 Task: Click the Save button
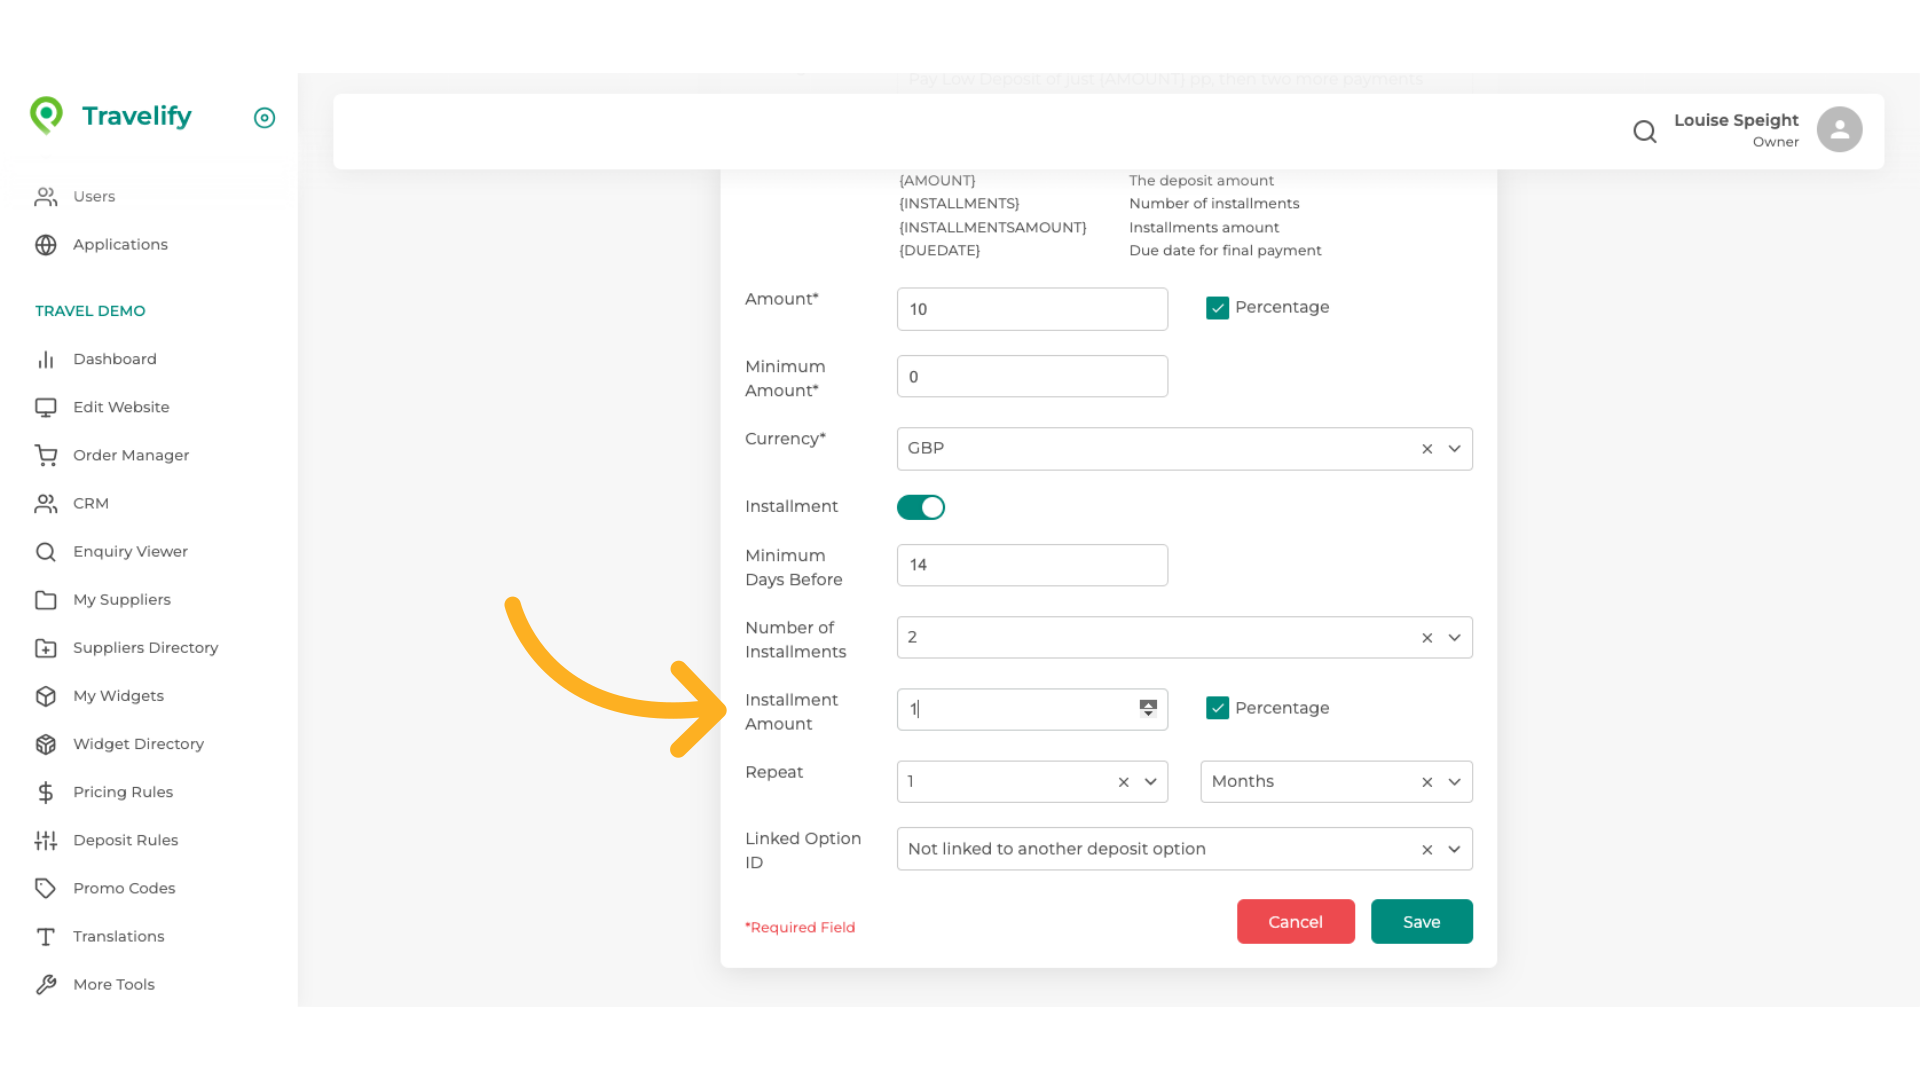(x=1421, y=921)
